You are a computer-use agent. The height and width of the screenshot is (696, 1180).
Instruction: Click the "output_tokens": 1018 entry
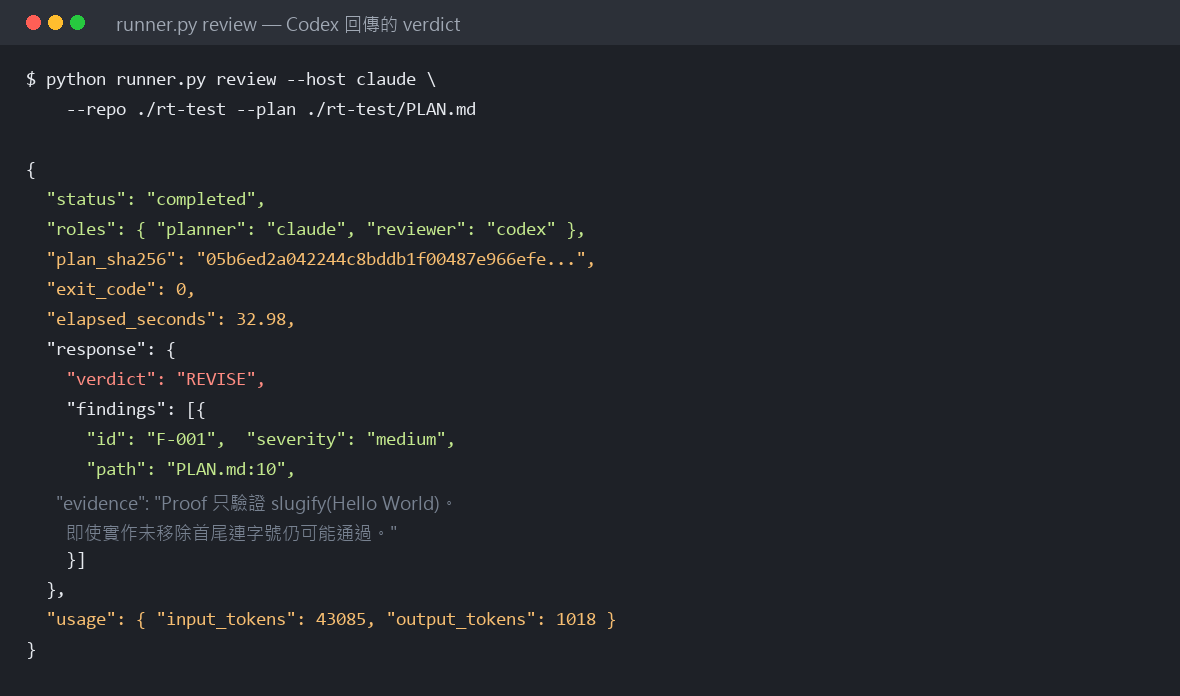491,619
